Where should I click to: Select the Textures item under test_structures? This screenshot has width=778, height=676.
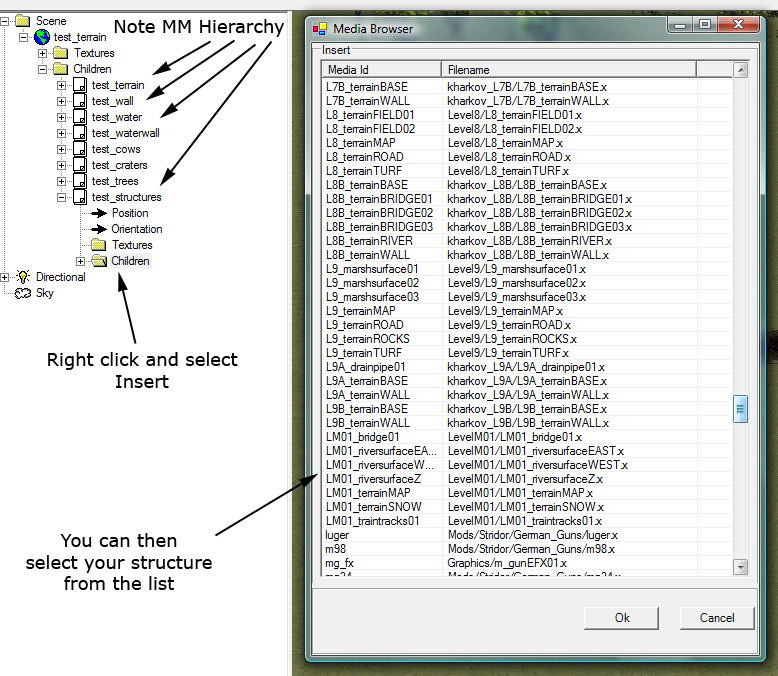pyautogui.click(x=132, y=245)
